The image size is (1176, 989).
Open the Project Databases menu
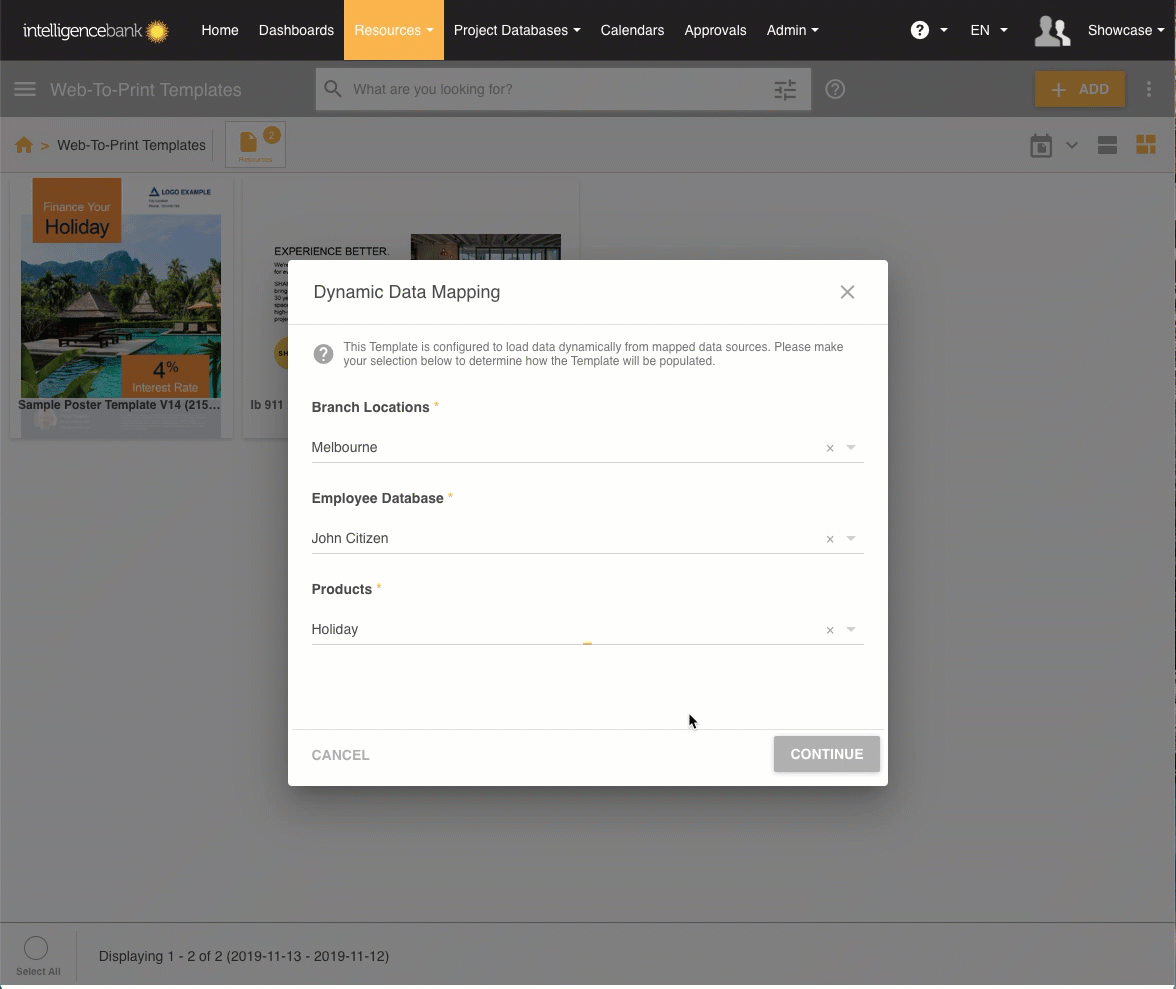tap(516, 30)
